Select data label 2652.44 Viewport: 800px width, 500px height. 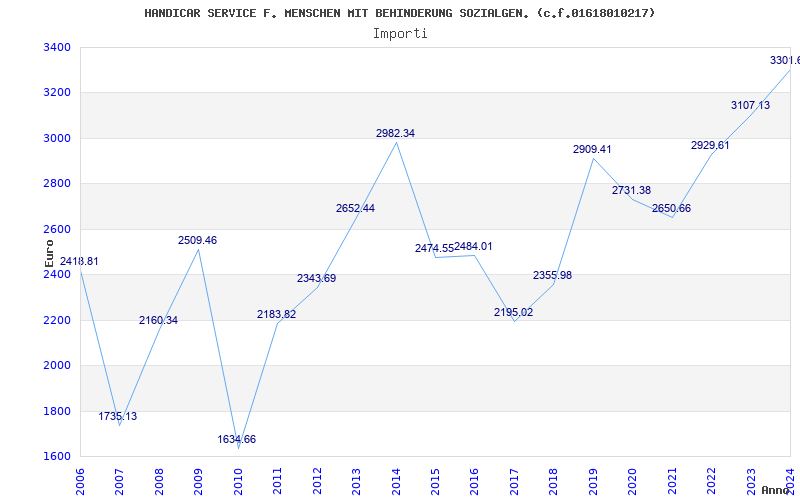(356, 208)
